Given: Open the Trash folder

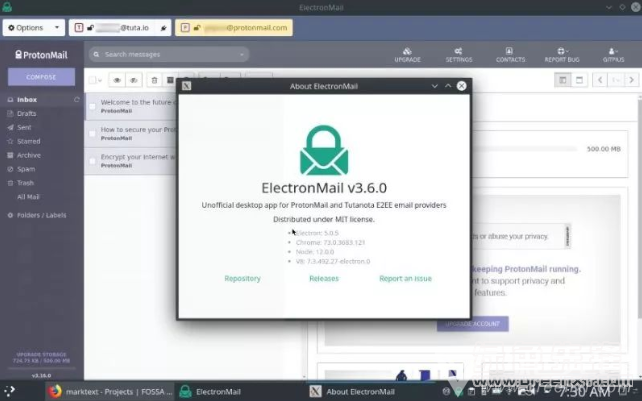Looking at the screenshot, I should pyautogui.click(x=25, y=183).
